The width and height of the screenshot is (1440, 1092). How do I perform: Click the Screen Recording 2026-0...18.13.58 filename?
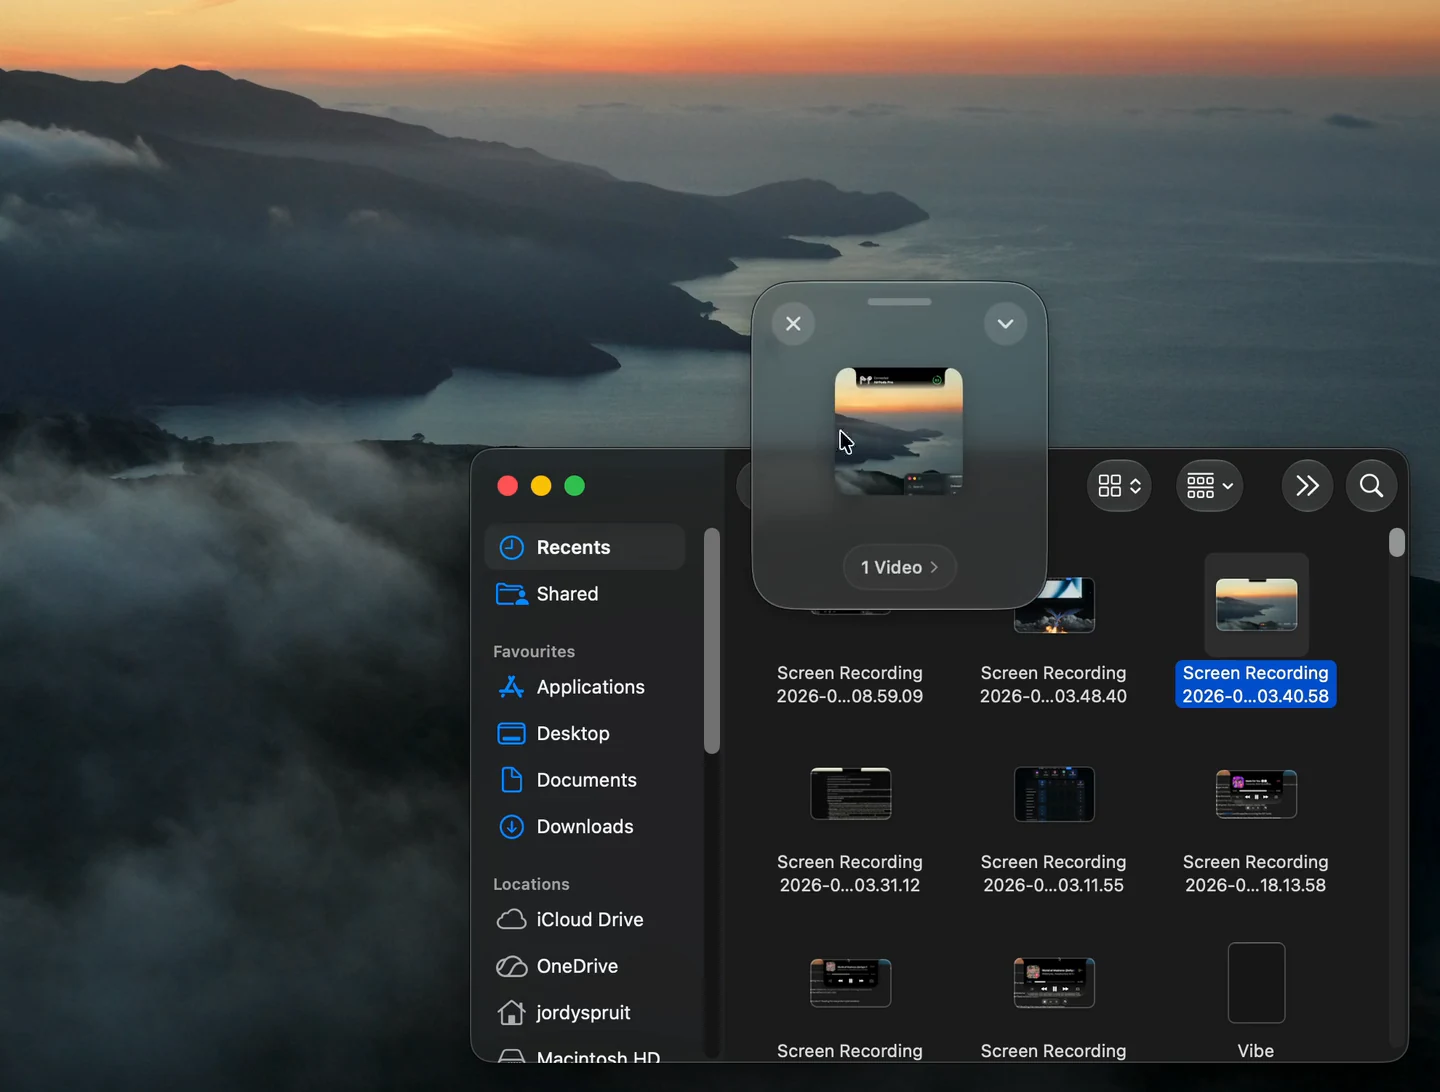1256,873
